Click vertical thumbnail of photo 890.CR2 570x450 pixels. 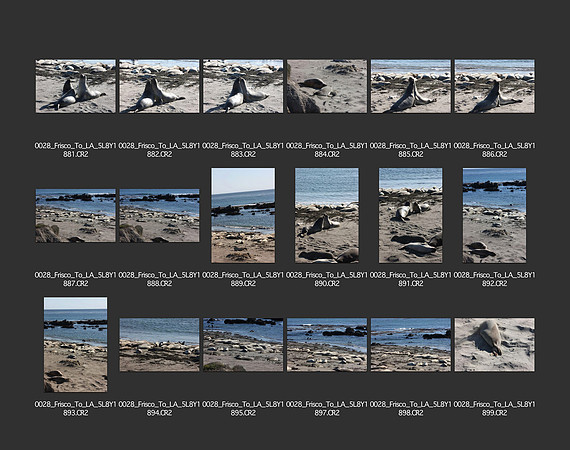tap(327, 215)
